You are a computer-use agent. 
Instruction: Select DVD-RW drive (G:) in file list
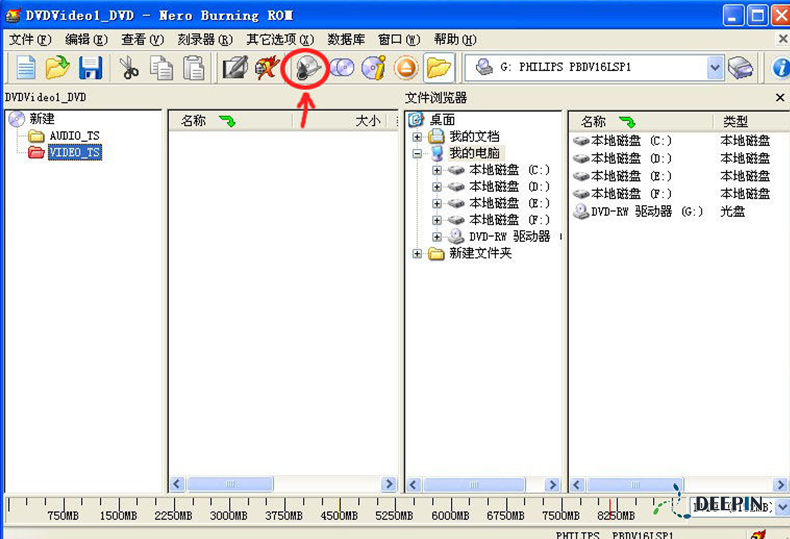point(646,212)
